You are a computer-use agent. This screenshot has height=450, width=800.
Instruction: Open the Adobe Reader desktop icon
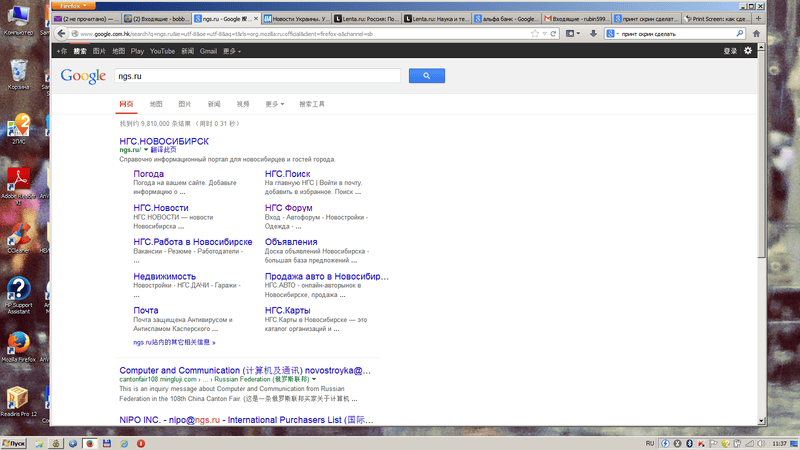coord(18,186)
